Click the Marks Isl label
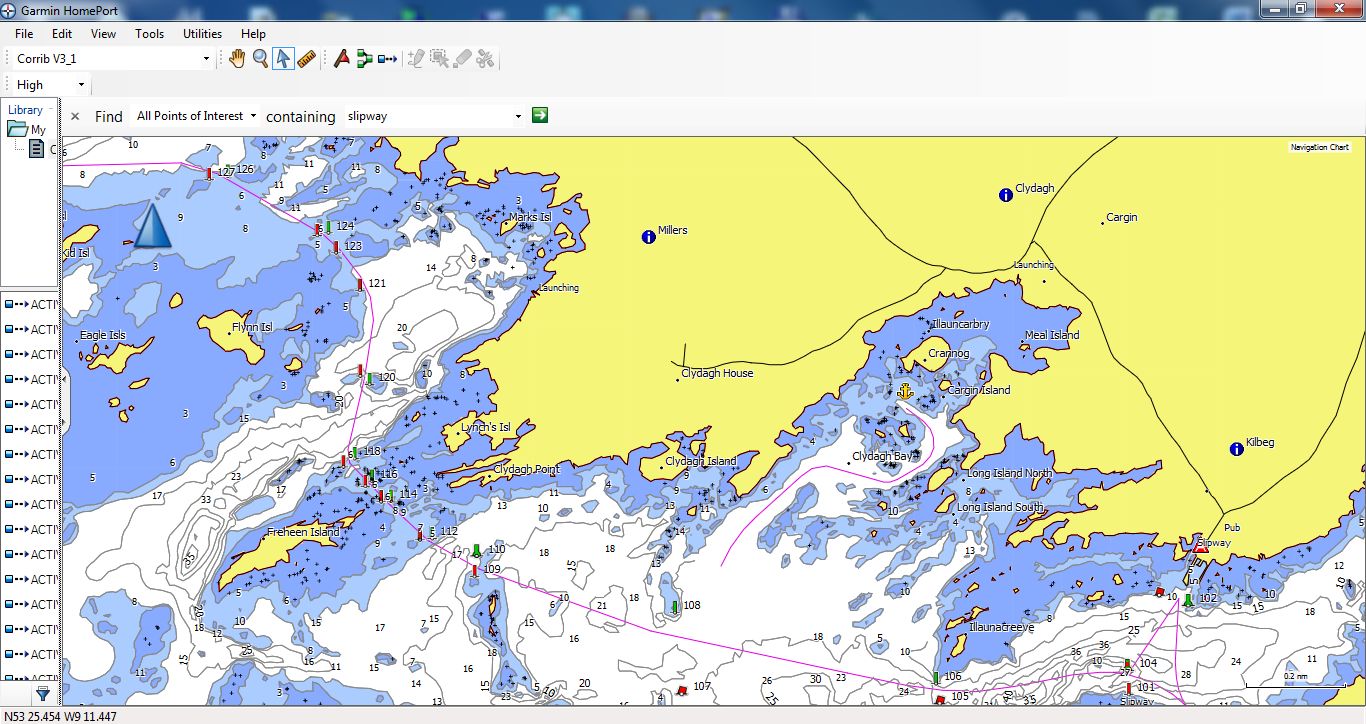The image size is (1366, 724). pos(530,217)
